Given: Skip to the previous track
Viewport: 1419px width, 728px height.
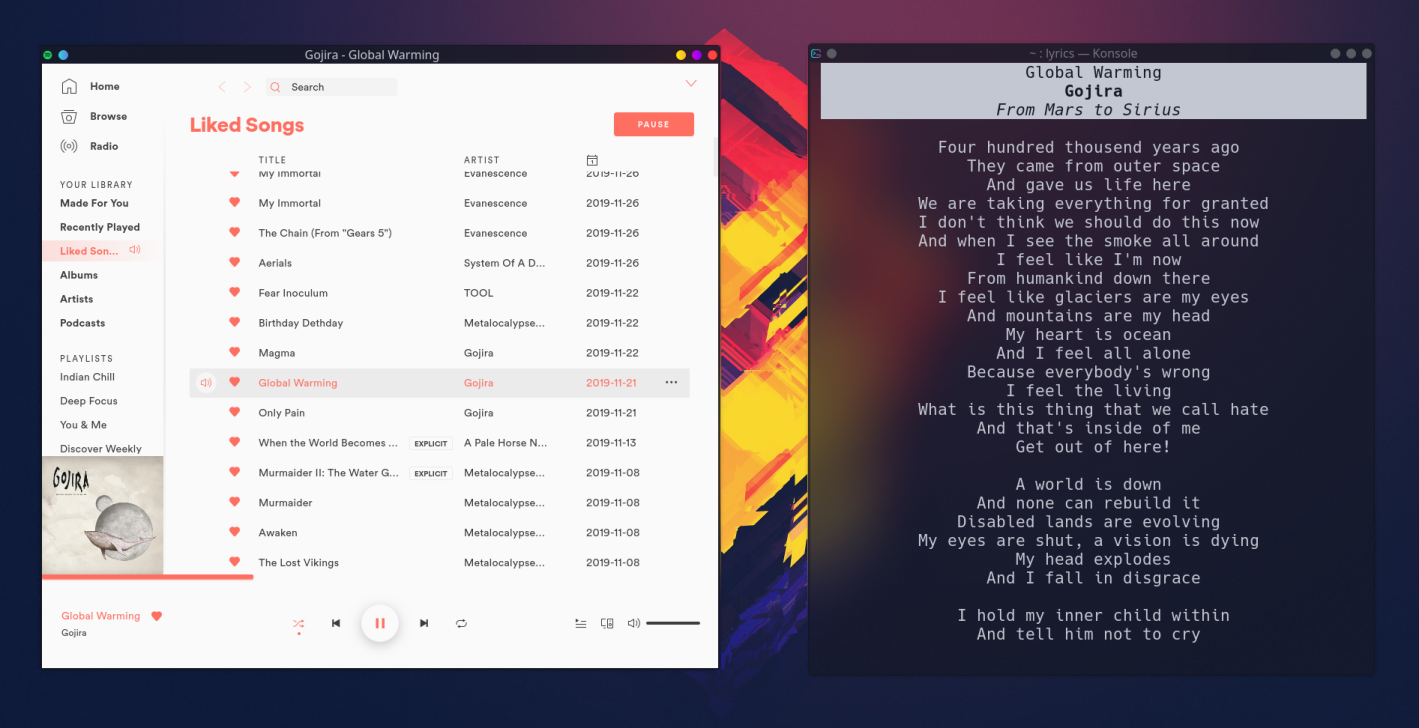Looking at the screenshot, I should [x=336, y=623].
